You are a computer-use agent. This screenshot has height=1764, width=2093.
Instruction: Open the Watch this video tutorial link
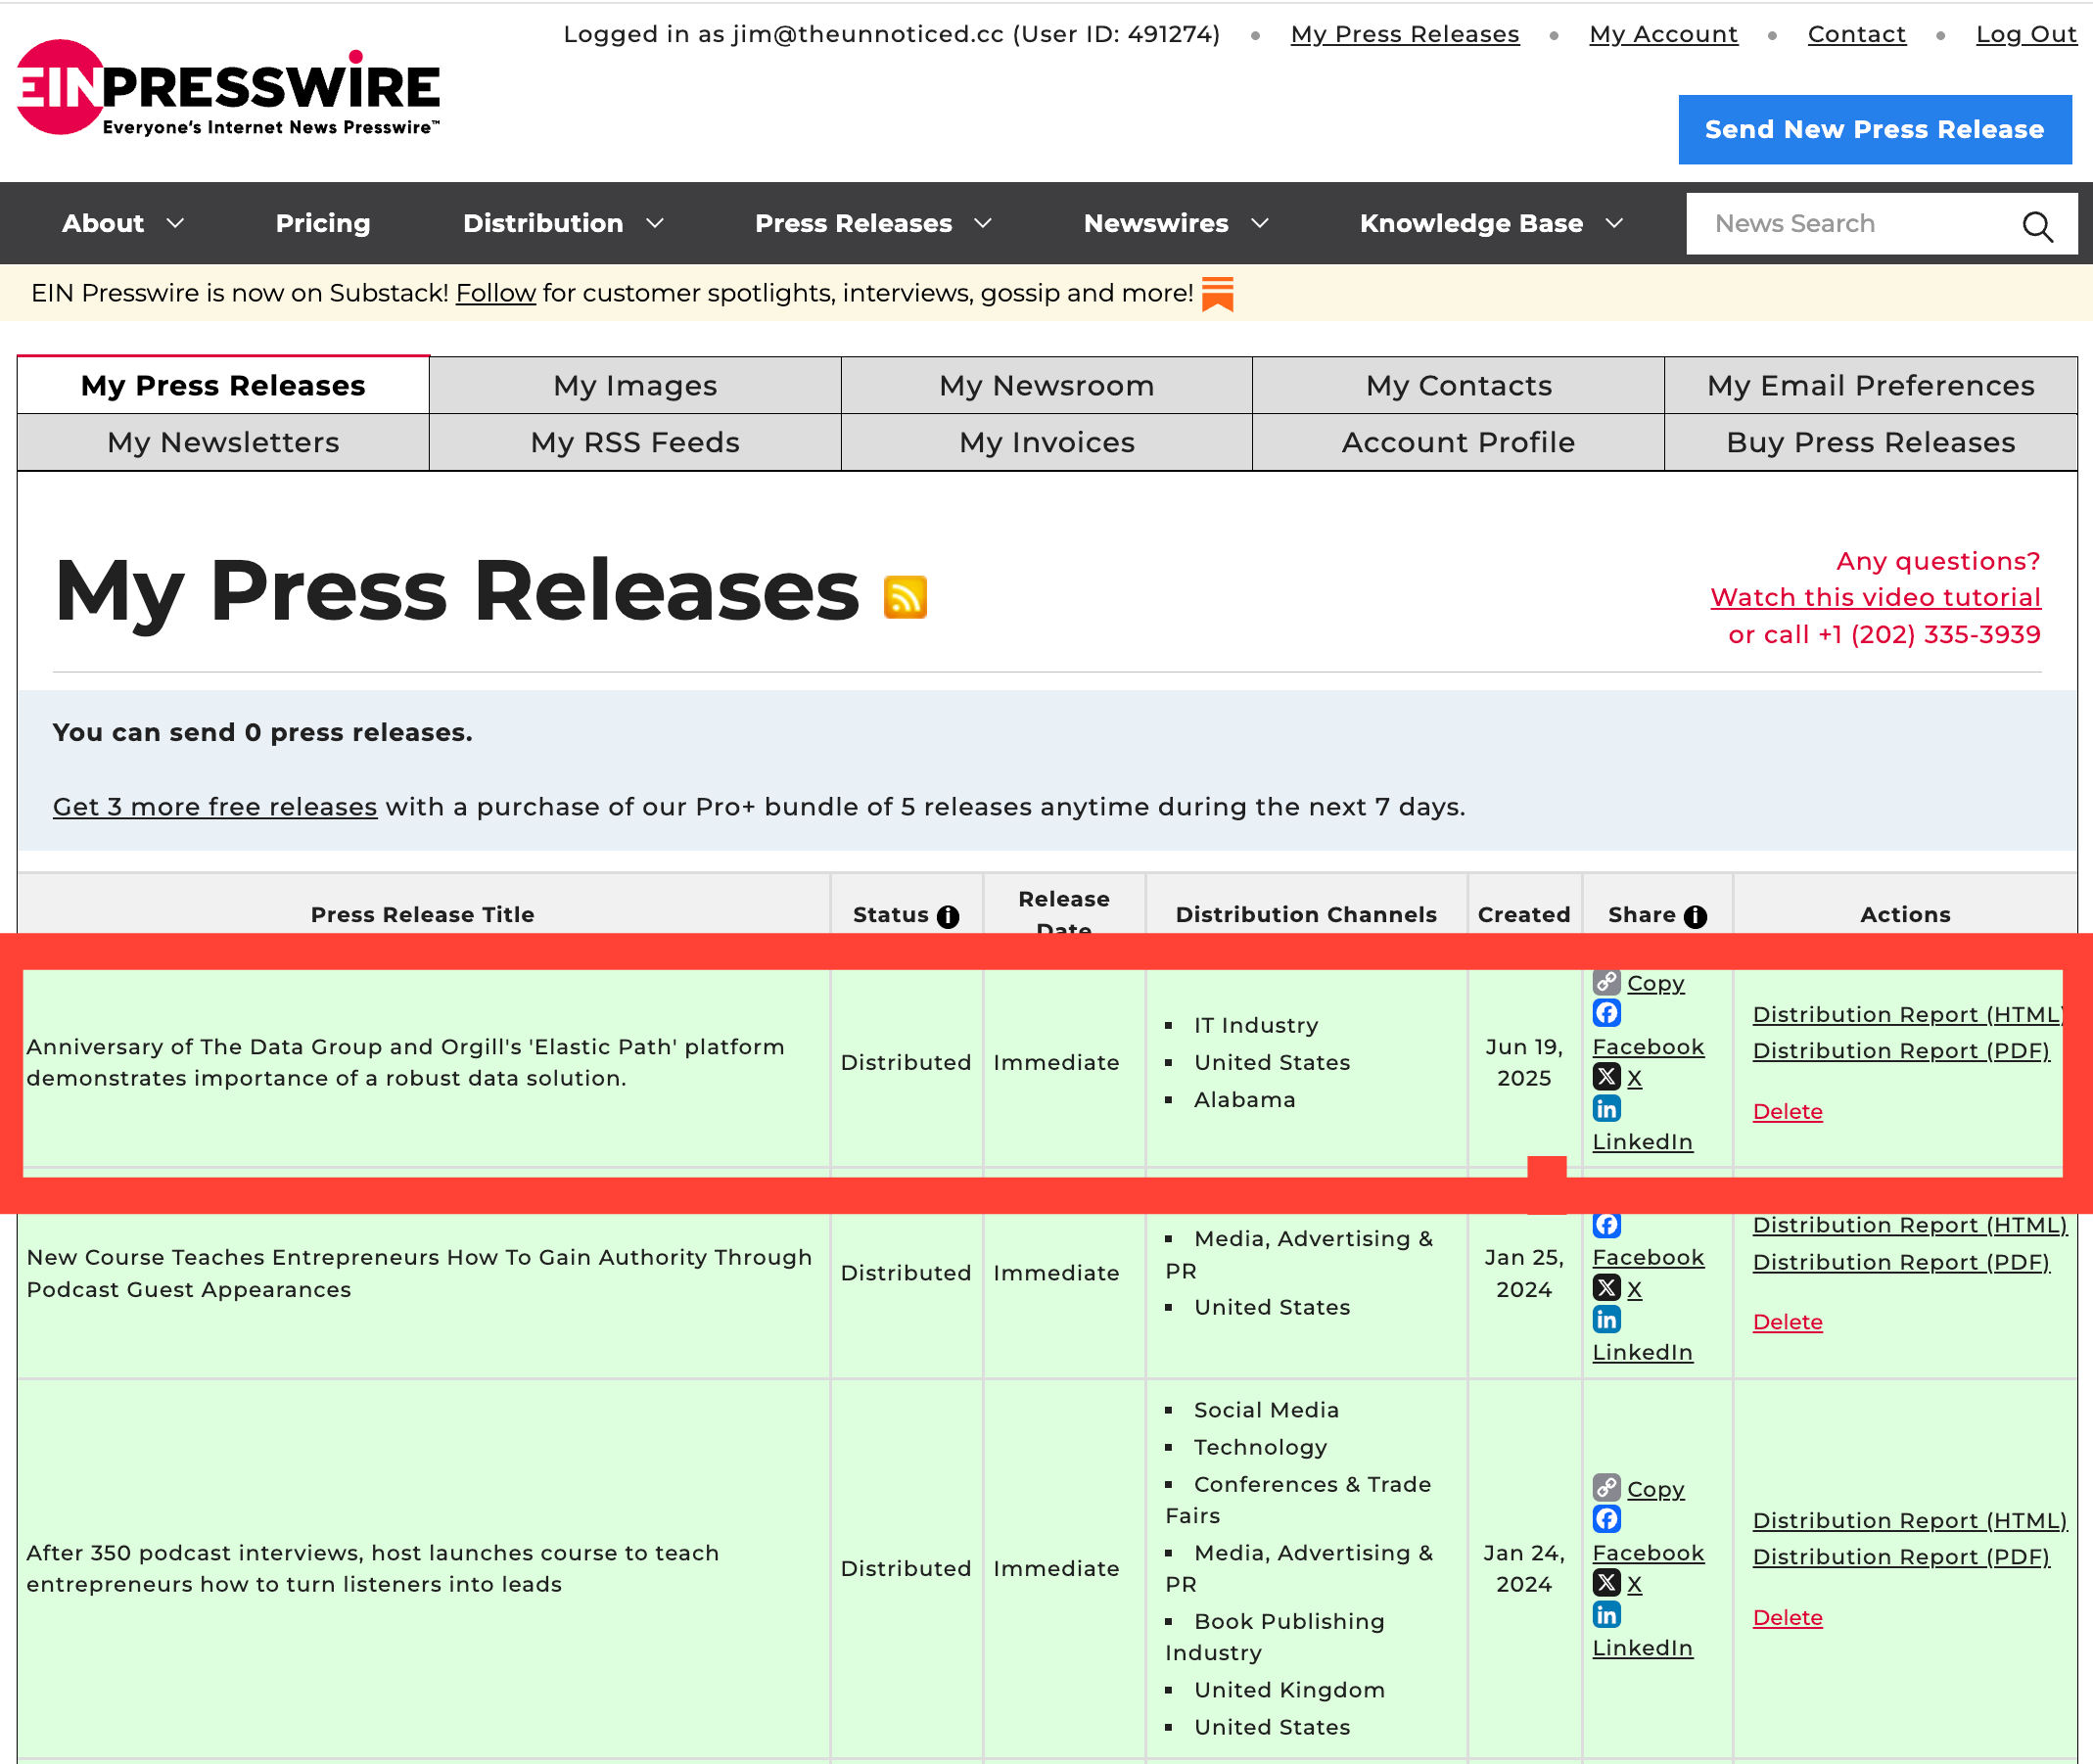[x=1875, y=597]
